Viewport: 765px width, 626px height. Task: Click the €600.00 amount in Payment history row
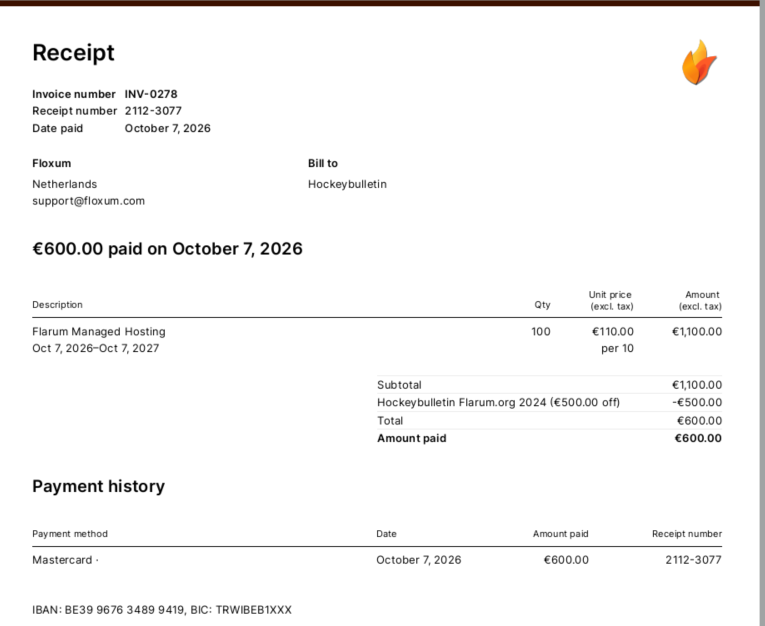point(566,560)
